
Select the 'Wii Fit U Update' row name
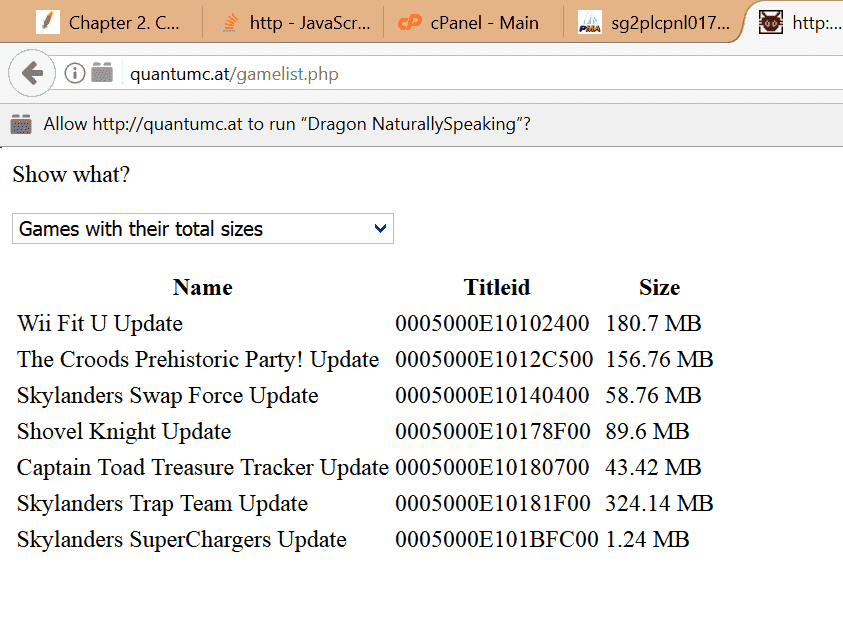(100, 323)
